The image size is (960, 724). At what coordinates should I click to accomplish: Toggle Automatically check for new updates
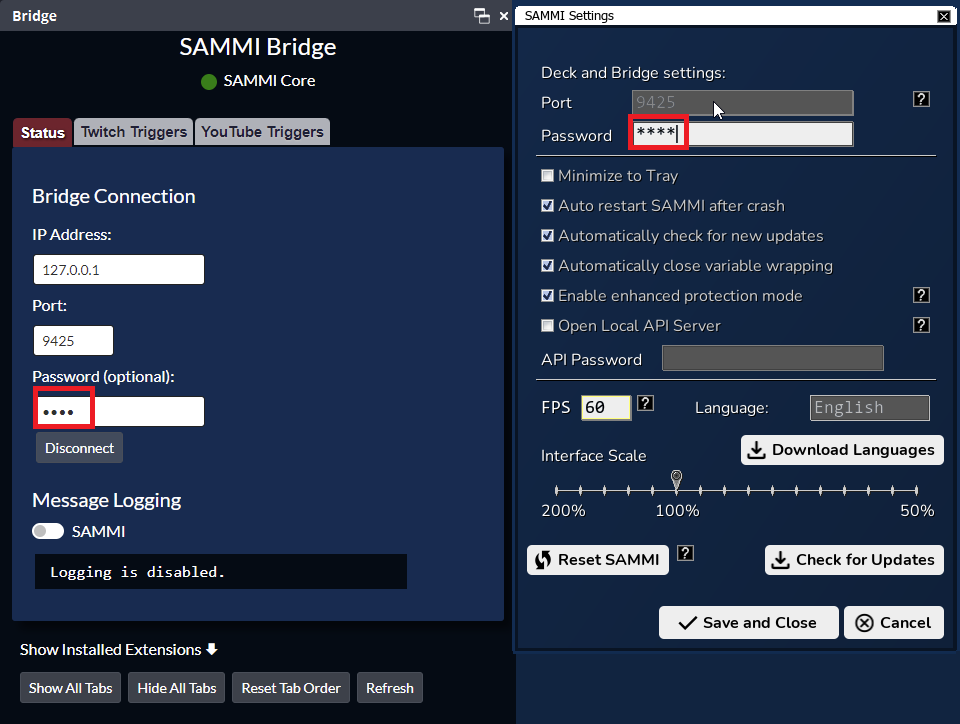point(547,236)
